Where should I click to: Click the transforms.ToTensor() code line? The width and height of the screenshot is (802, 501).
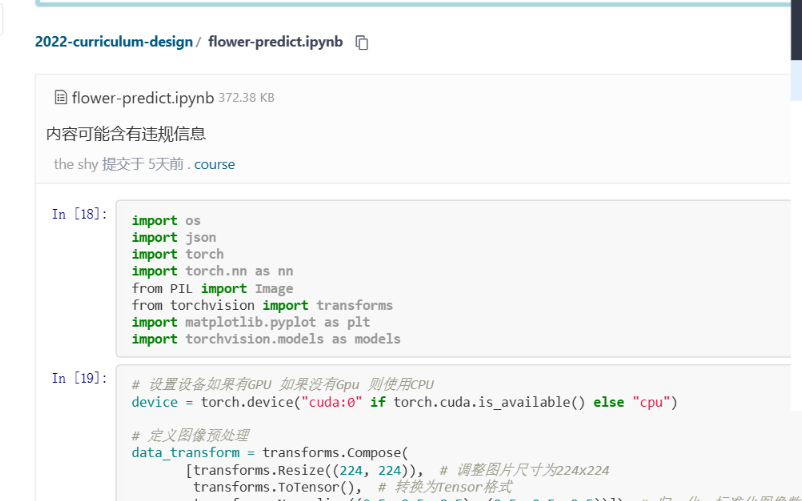[x=352, y=487]
